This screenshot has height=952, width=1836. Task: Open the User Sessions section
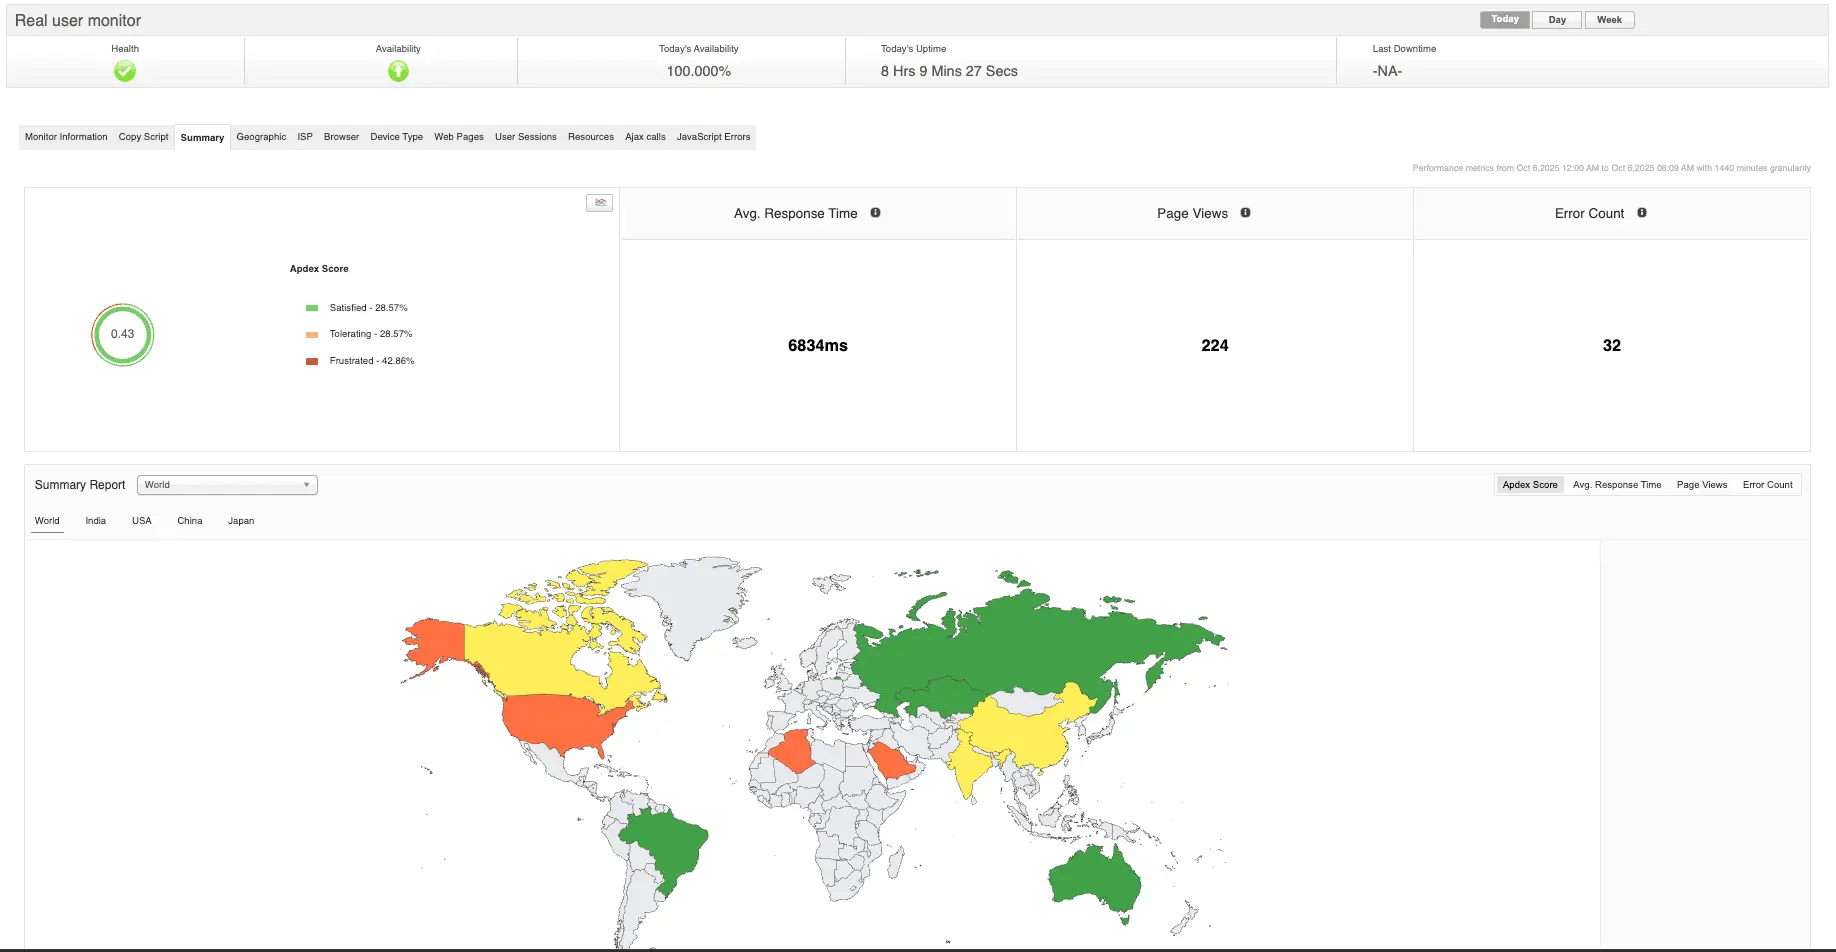[525, 136]
